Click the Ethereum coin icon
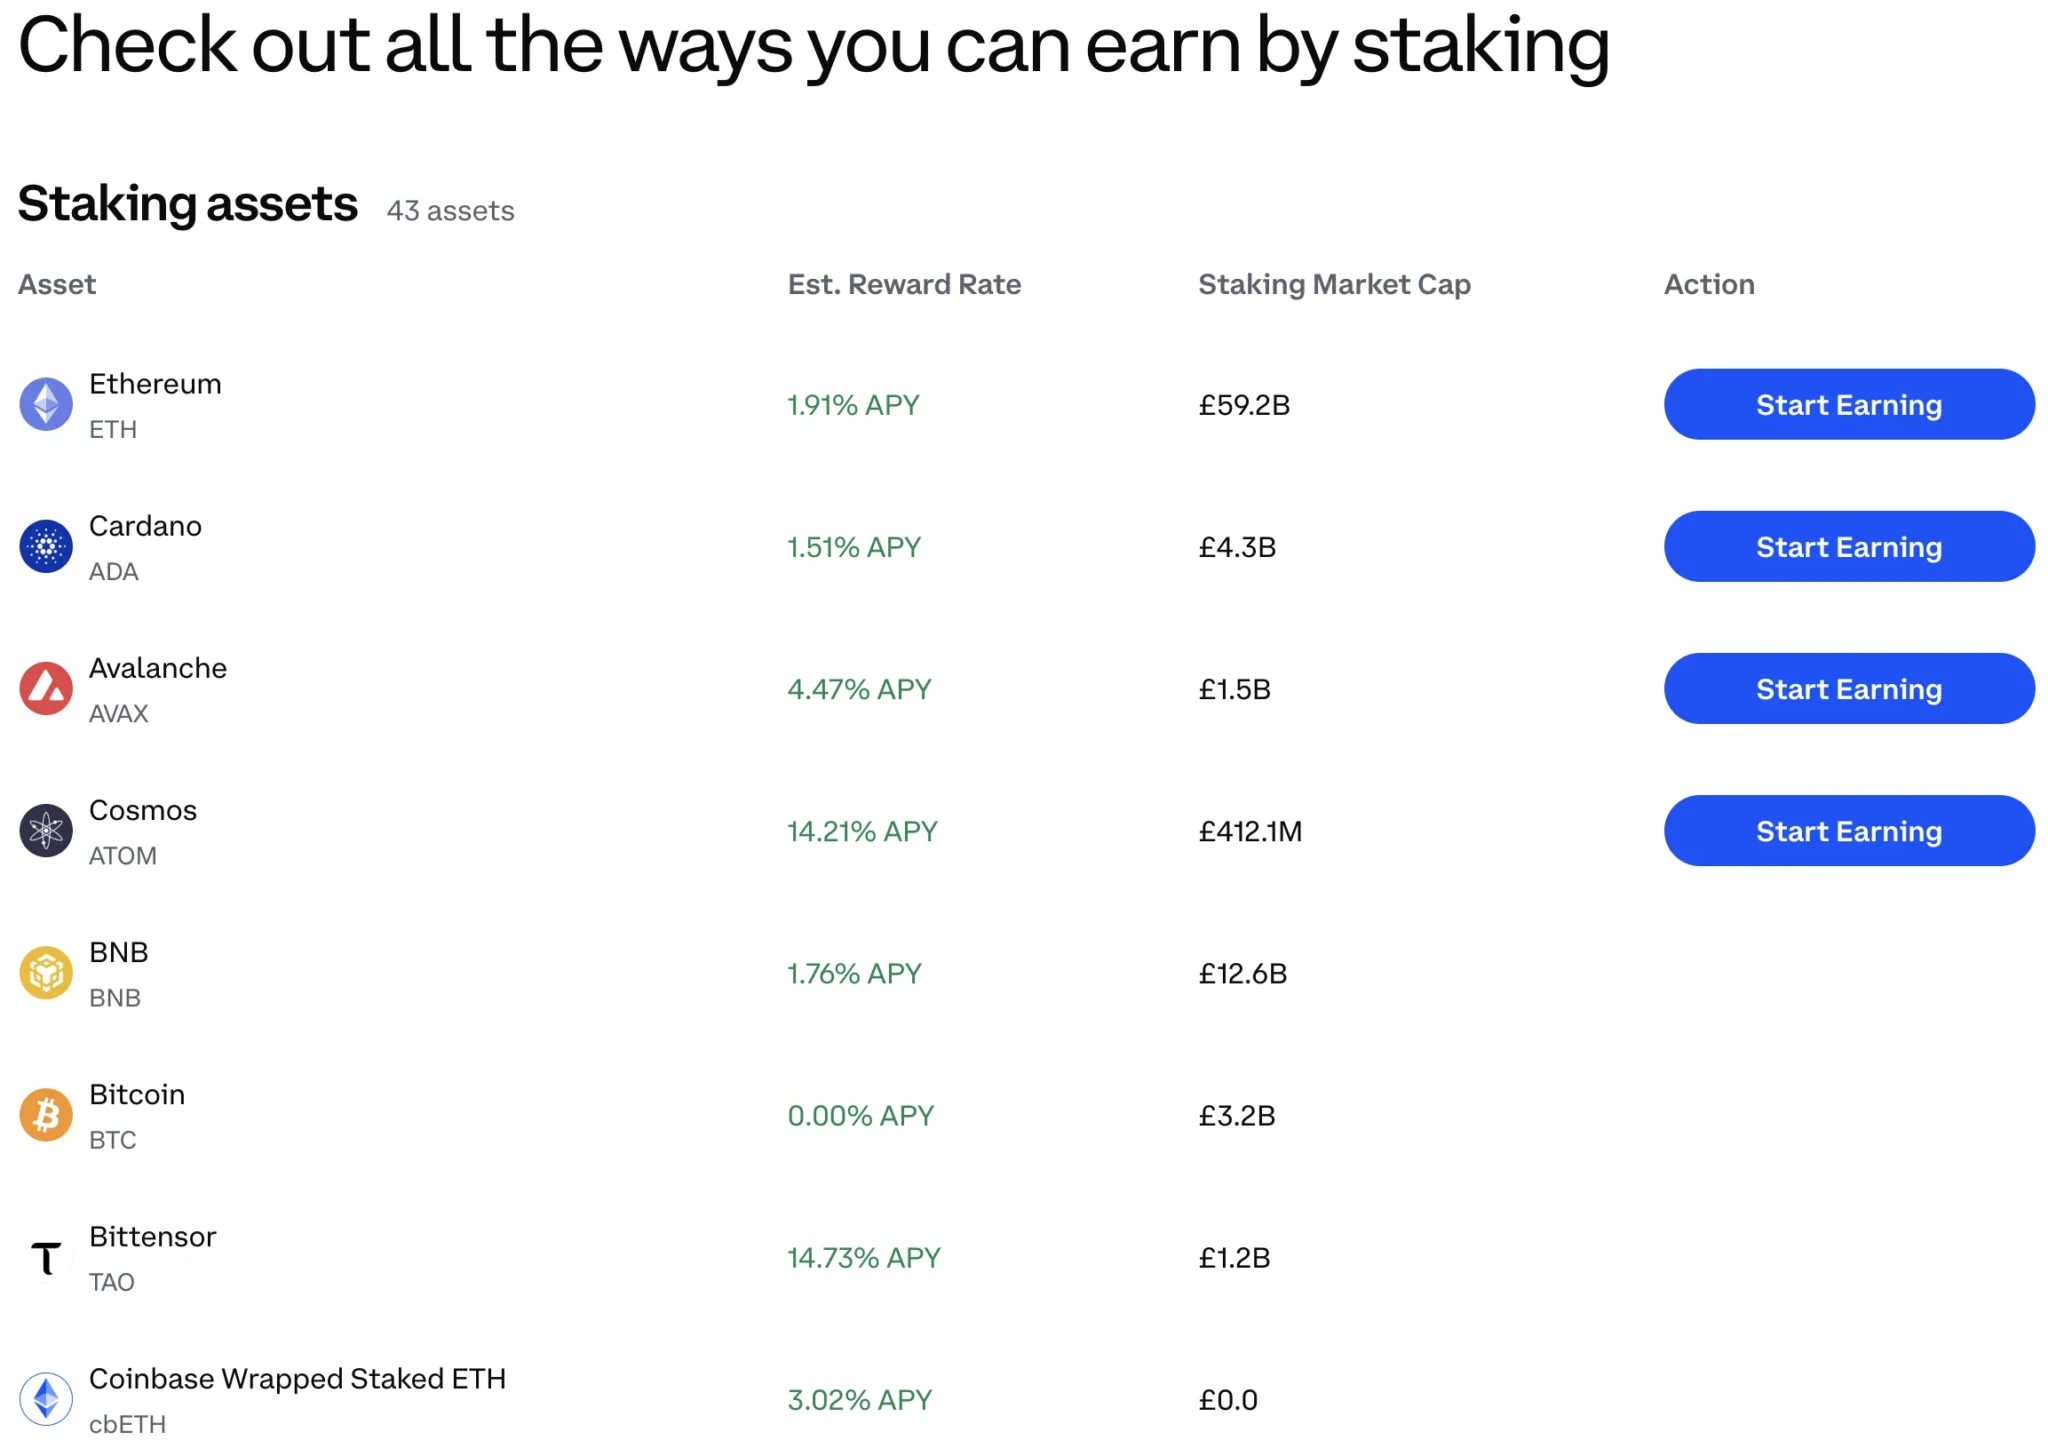 pyautogui.click(x=46, y=405)
